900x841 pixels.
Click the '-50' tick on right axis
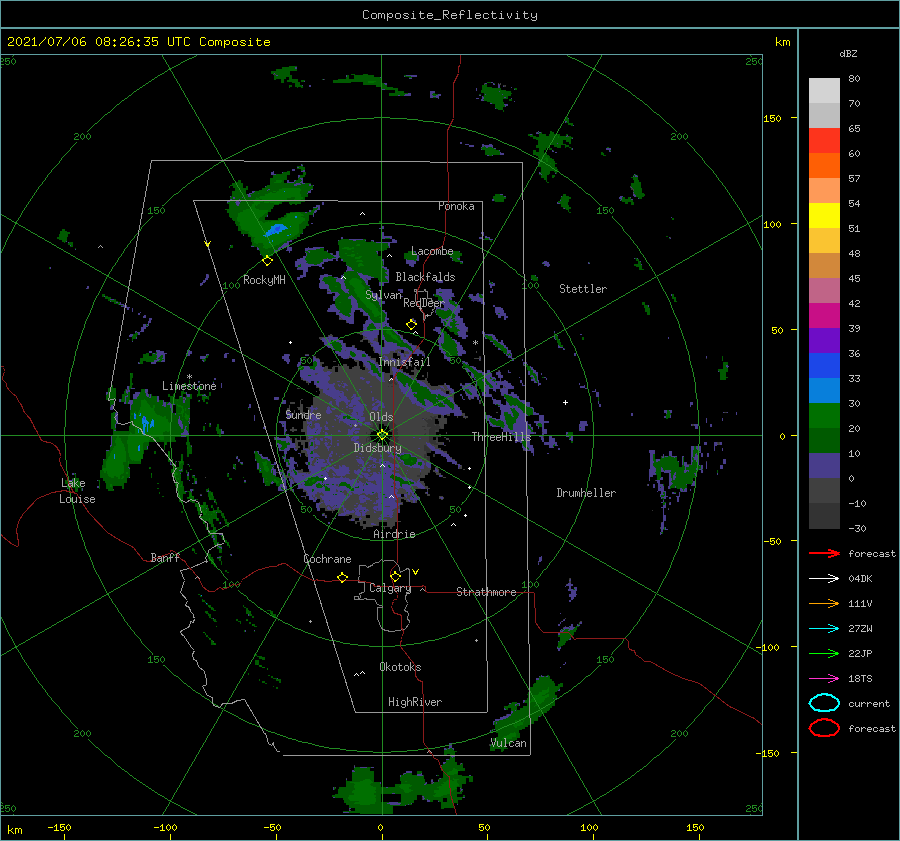coord(772,541)
